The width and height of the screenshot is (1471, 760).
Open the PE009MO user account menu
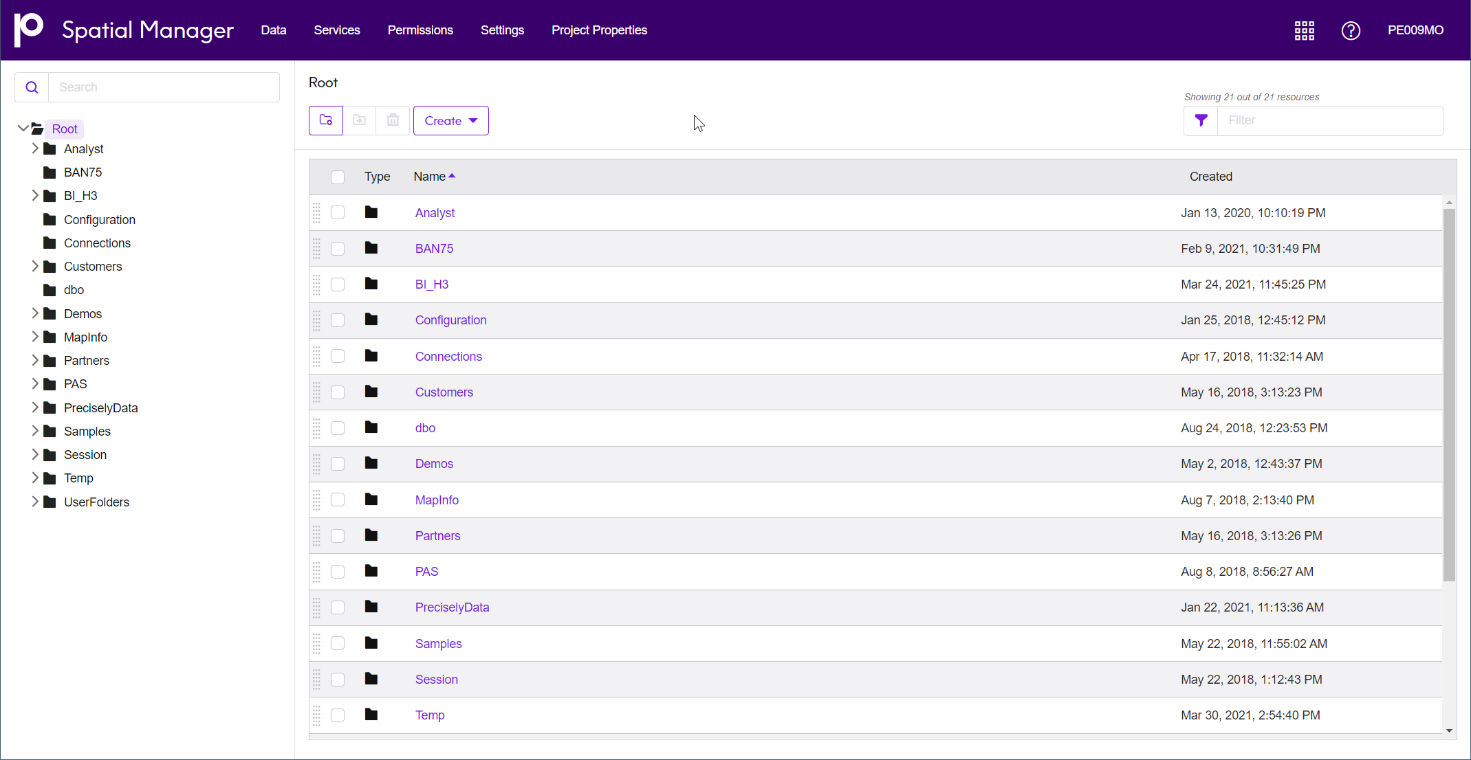(1415, 30)
